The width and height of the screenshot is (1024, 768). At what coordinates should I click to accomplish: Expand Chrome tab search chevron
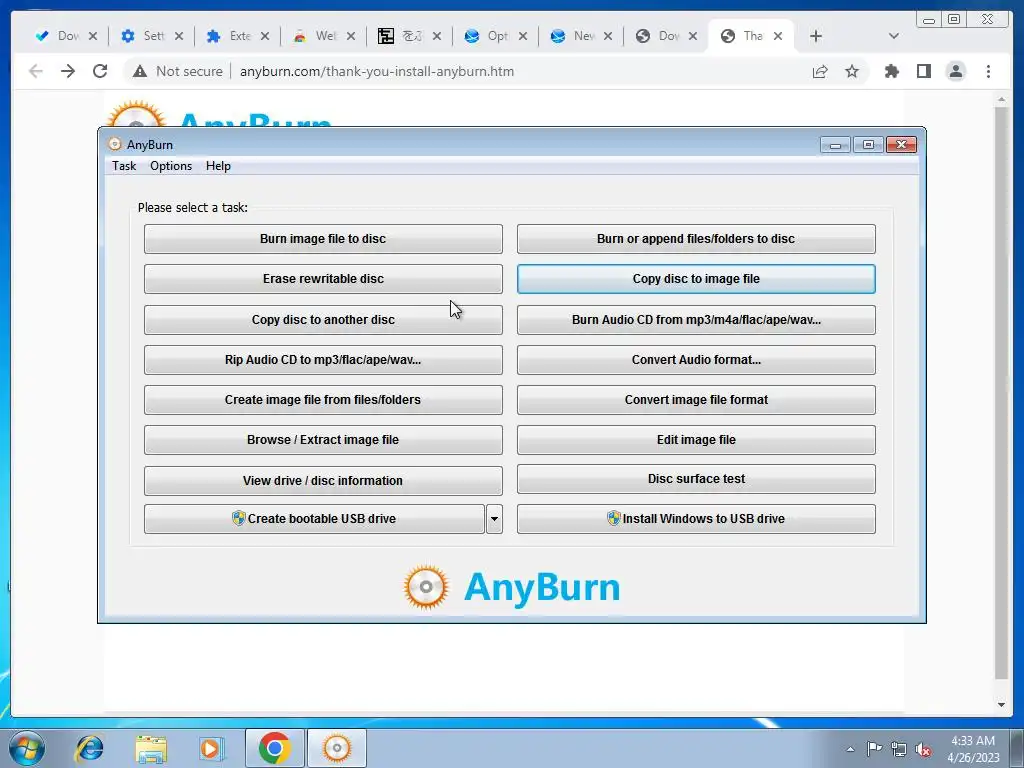tap(894, 36)
